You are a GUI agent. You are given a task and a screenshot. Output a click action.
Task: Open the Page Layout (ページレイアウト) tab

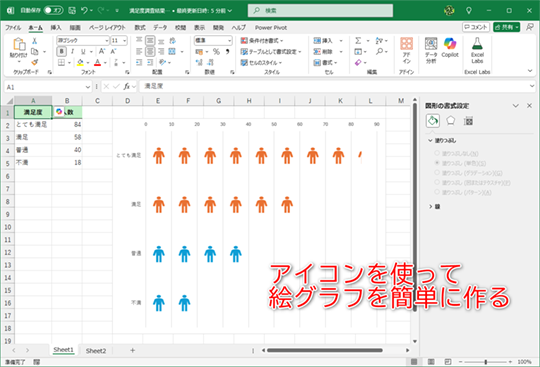[107, 28]
